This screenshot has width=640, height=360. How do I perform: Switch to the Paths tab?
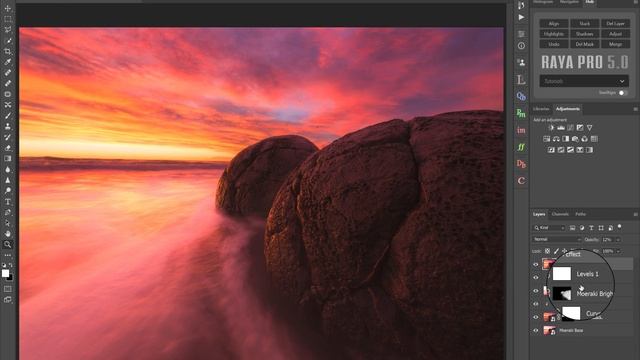point(580,214)
